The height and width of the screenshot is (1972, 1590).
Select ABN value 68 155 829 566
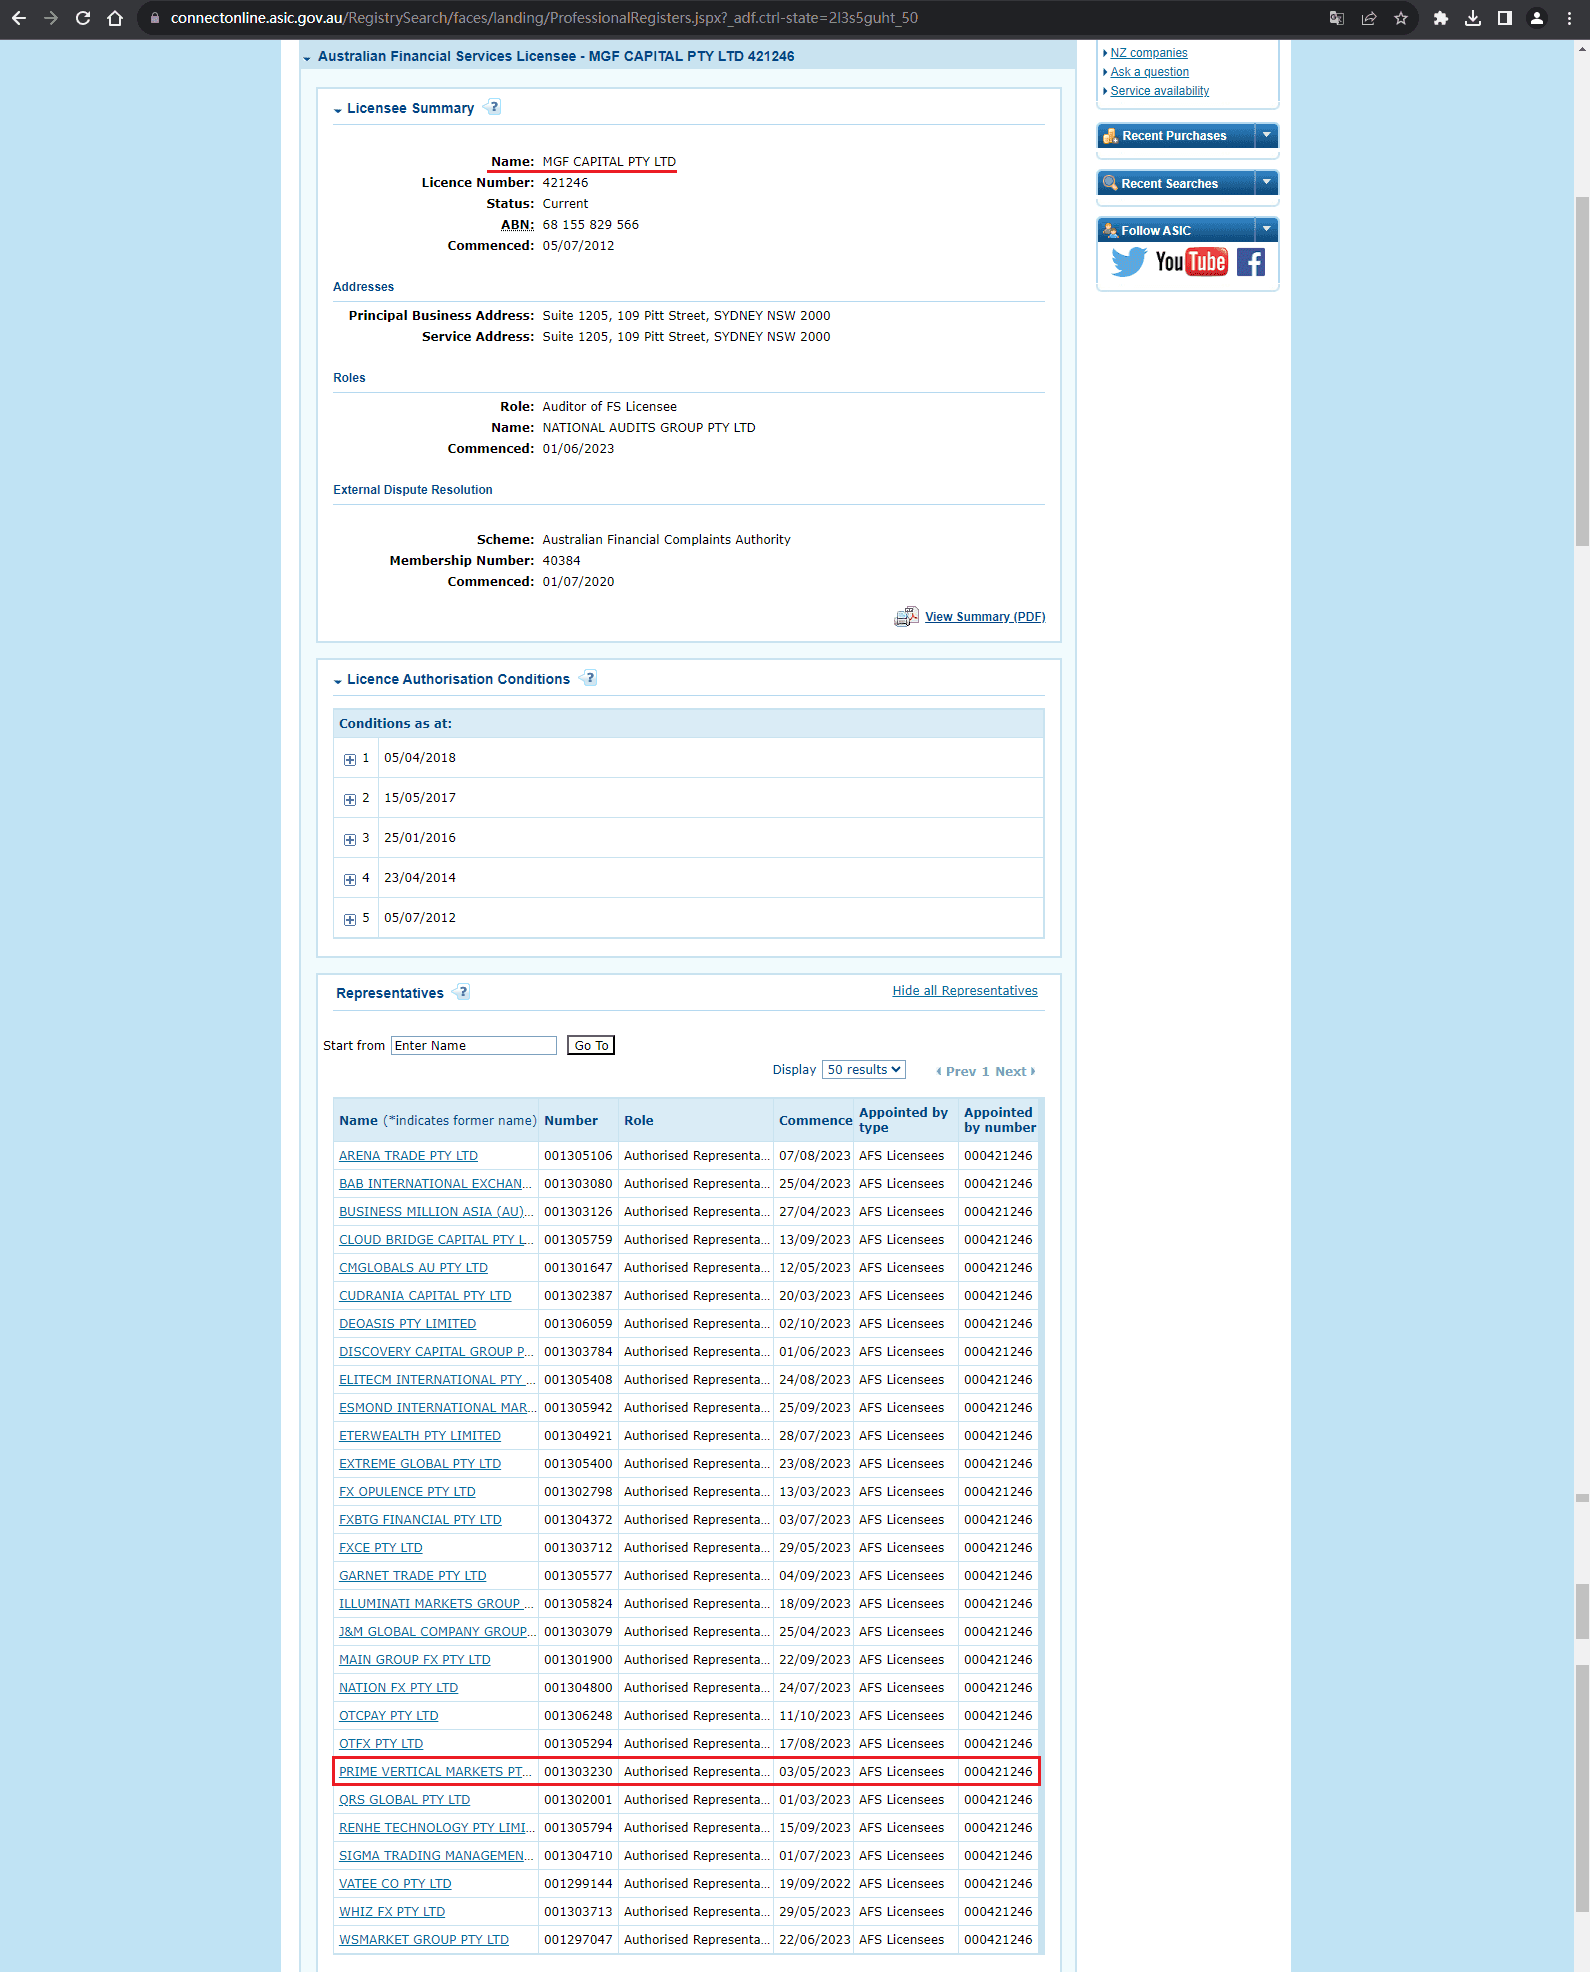[590, 224]
